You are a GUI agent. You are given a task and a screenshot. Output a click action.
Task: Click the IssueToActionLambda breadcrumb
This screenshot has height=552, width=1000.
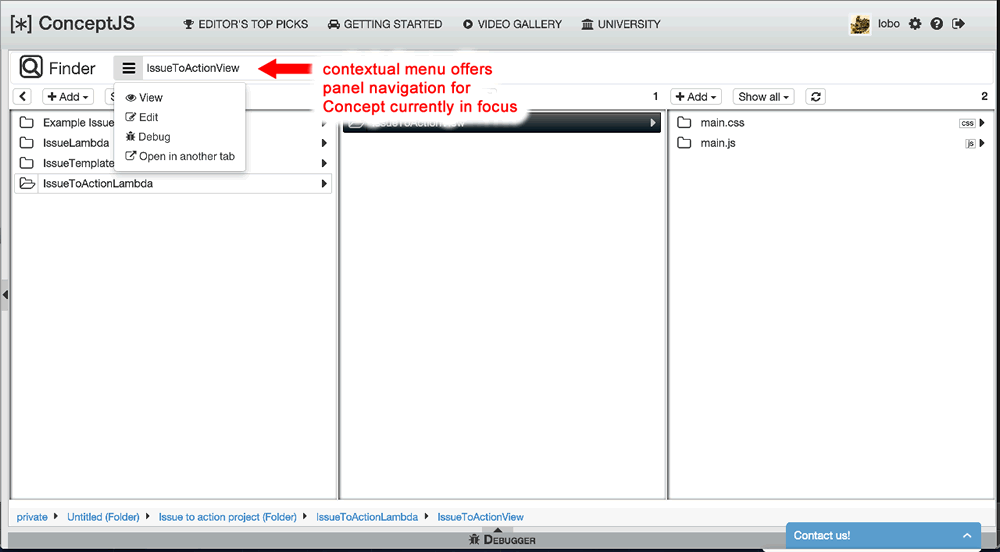(367, 517)
